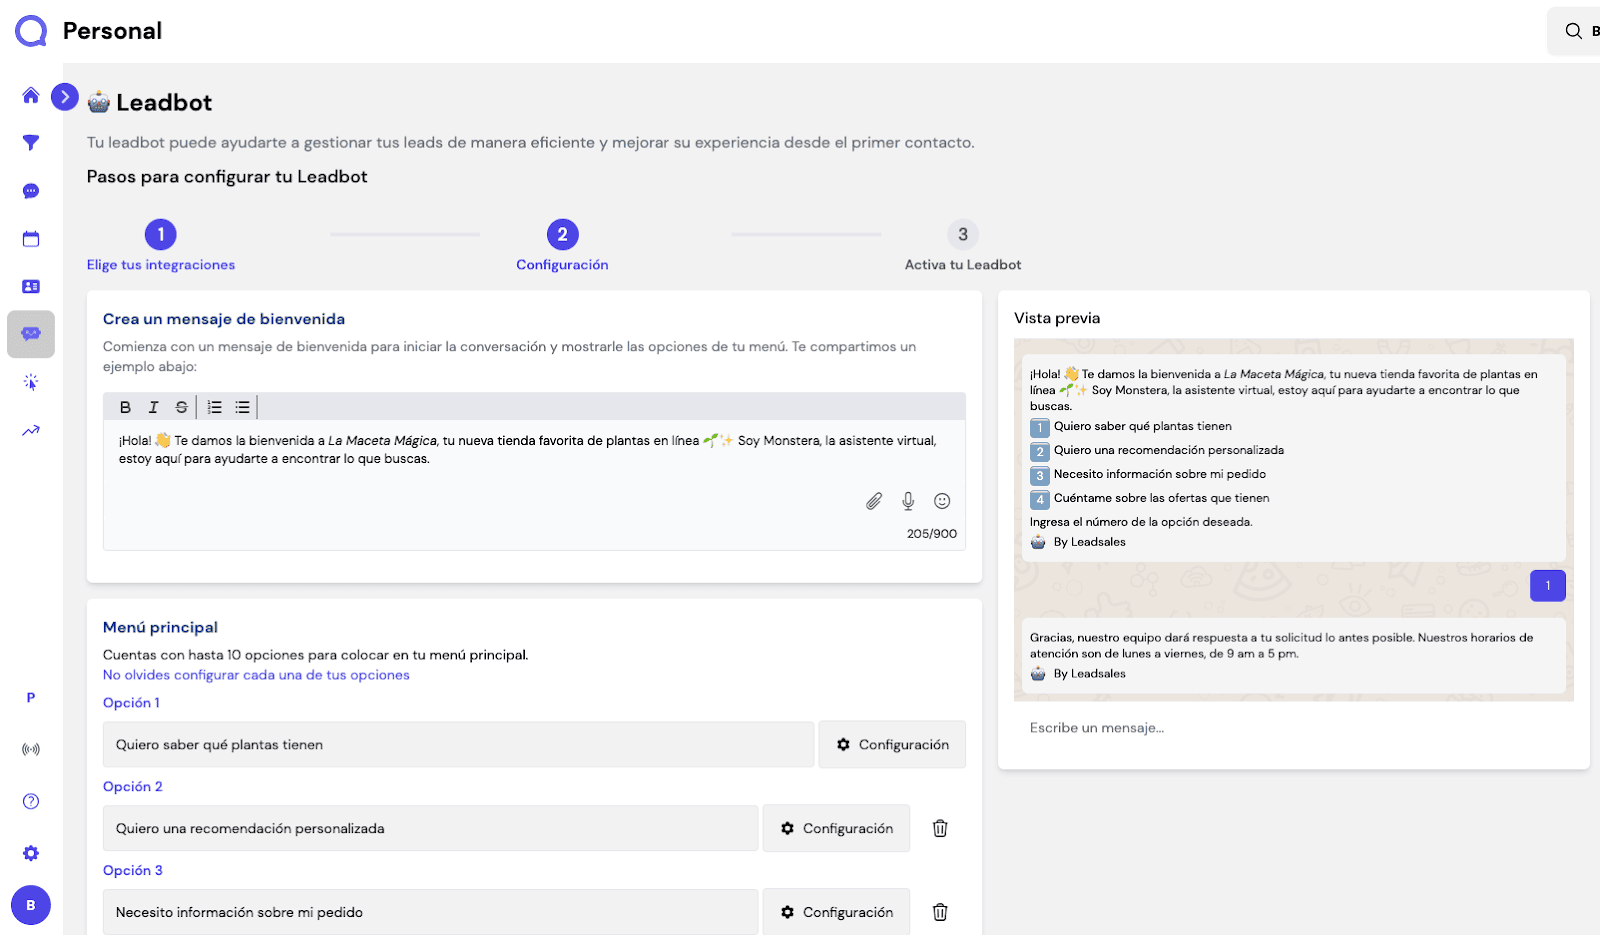Toggle strikethrough formatting in message editor

point(181,407)
